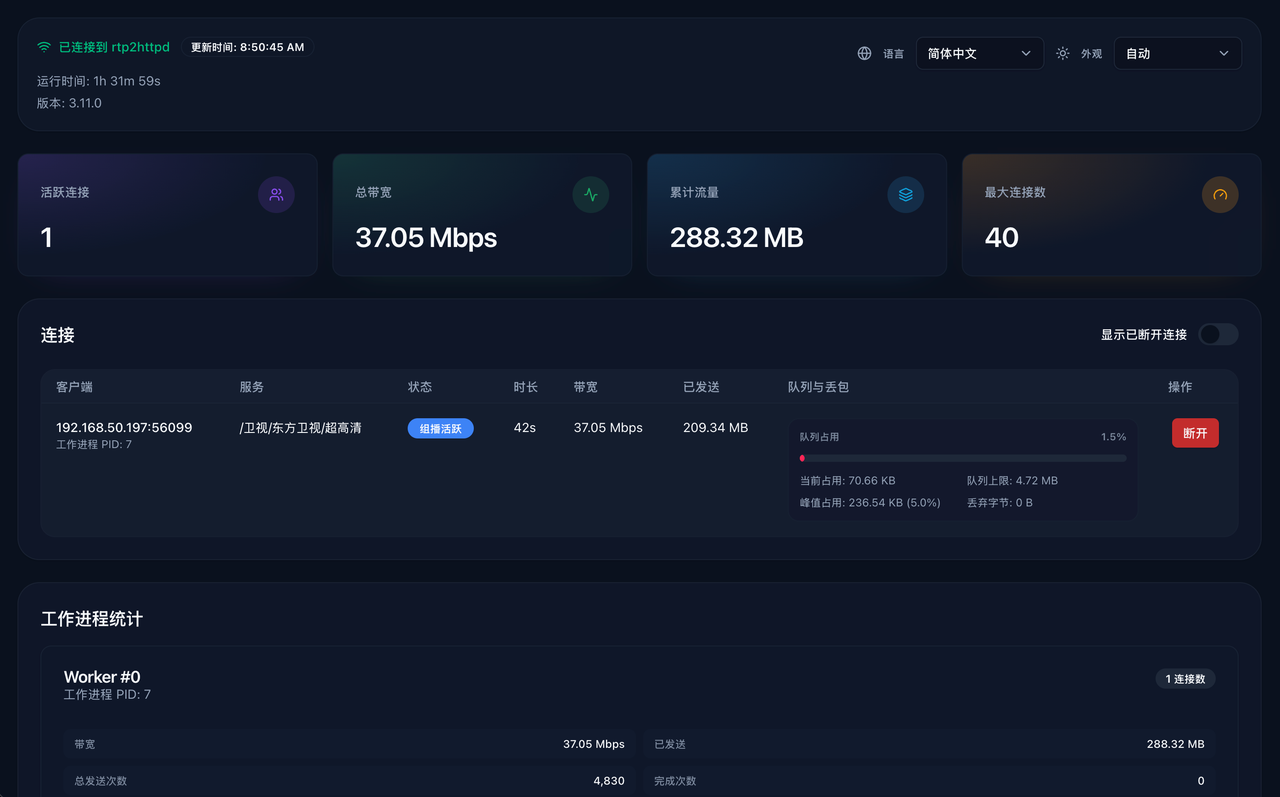Click the 带宽 column header
This screenshot has height=797, width=1280.
tap(586, 387)
